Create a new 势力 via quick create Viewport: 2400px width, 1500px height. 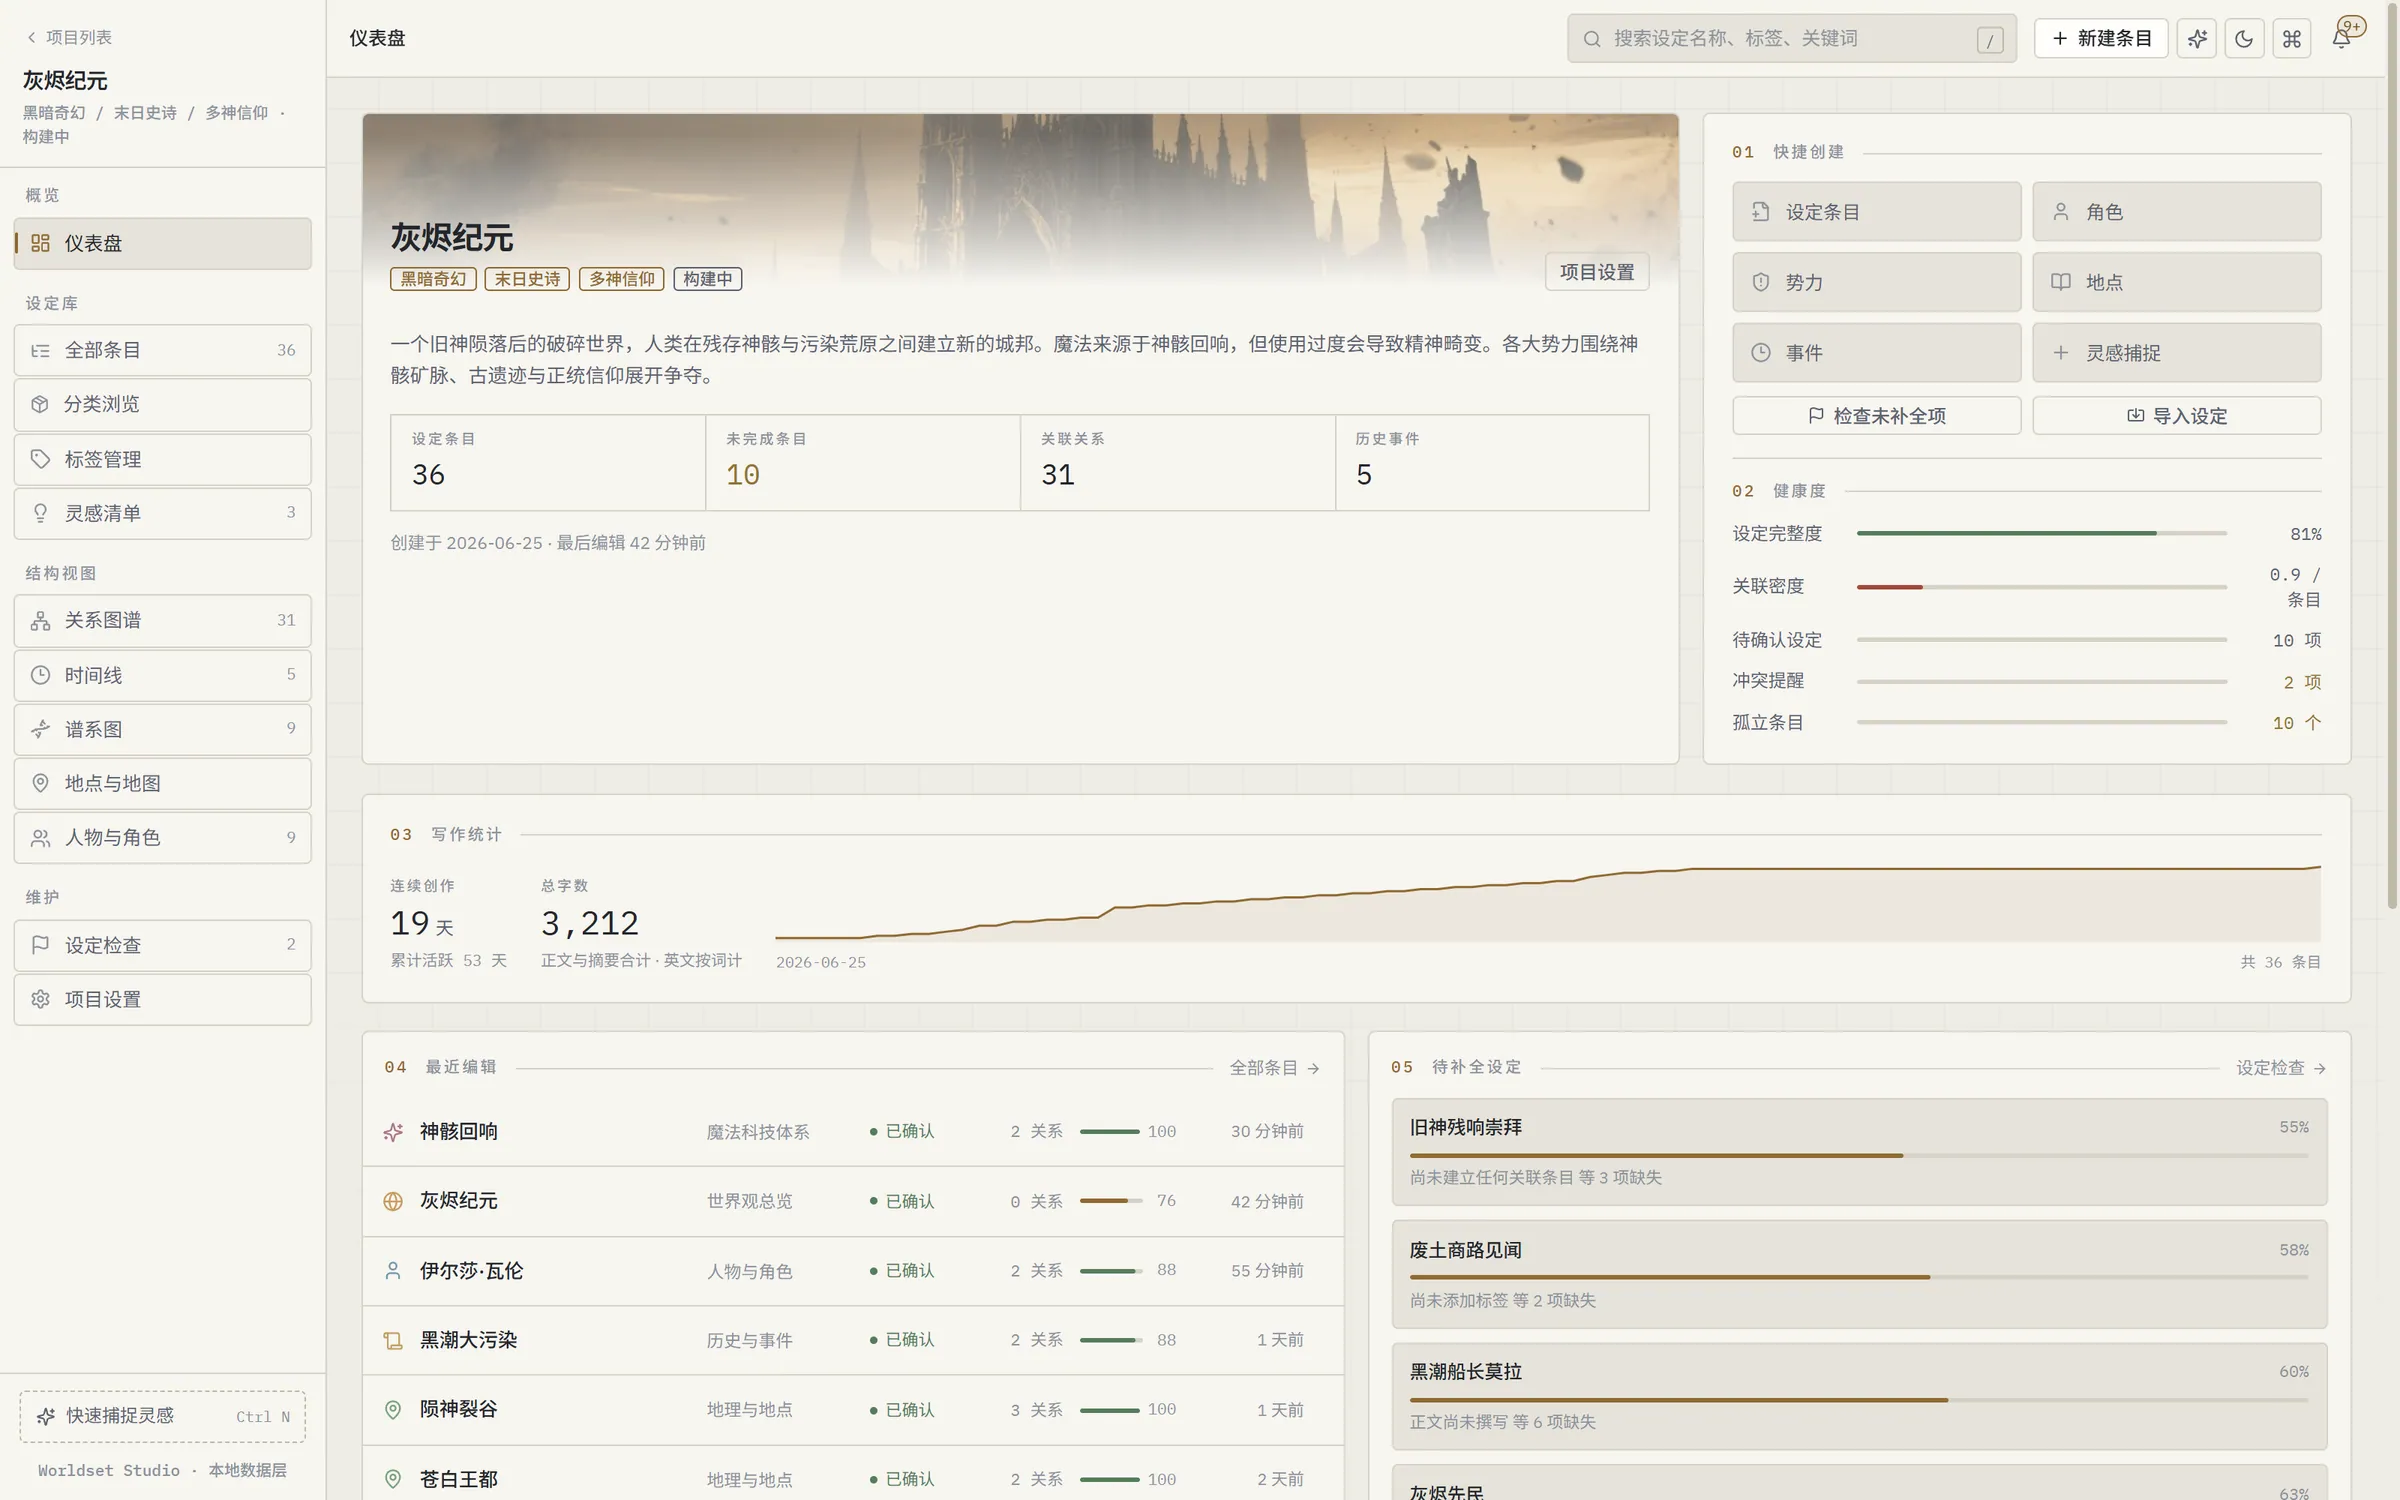point(1876,282)
